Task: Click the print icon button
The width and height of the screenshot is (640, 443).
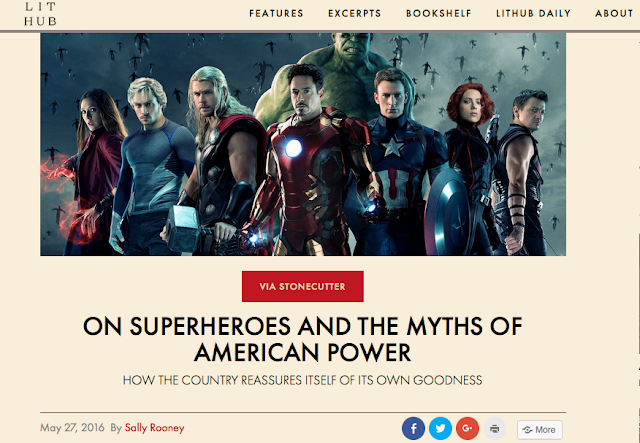Action: [x=494, y=429]
